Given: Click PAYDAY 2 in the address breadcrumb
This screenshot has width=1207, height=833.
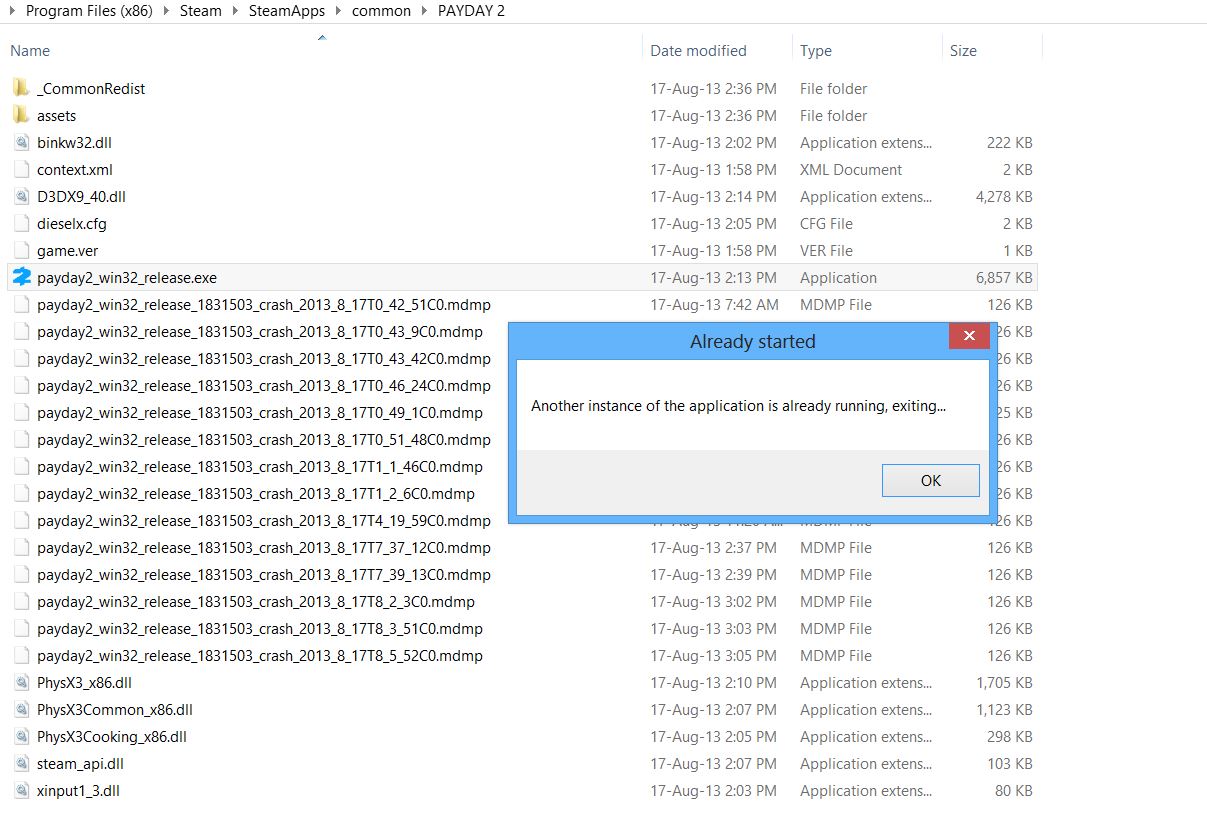Looking at the screenshot, I should pos(471,11).
